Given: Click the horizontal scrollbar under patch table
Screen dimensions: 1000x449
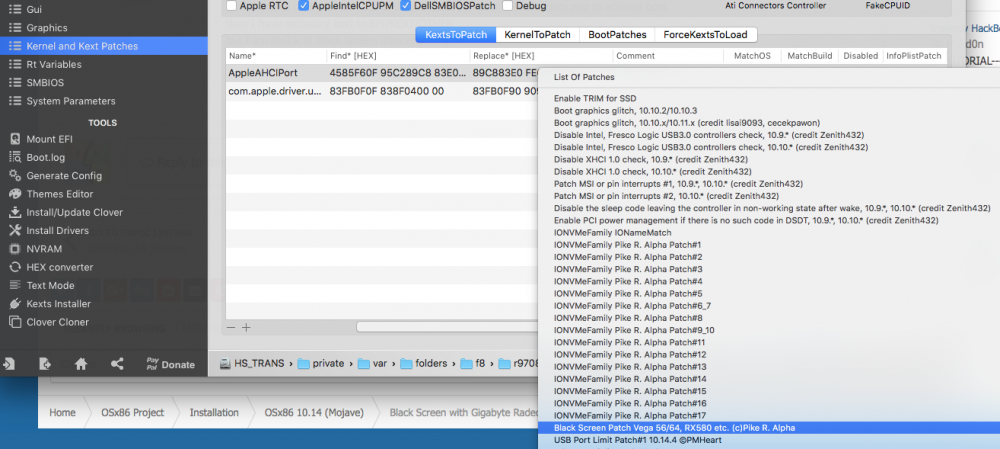Looking at the screenshot, I should [x=446, y=327].
